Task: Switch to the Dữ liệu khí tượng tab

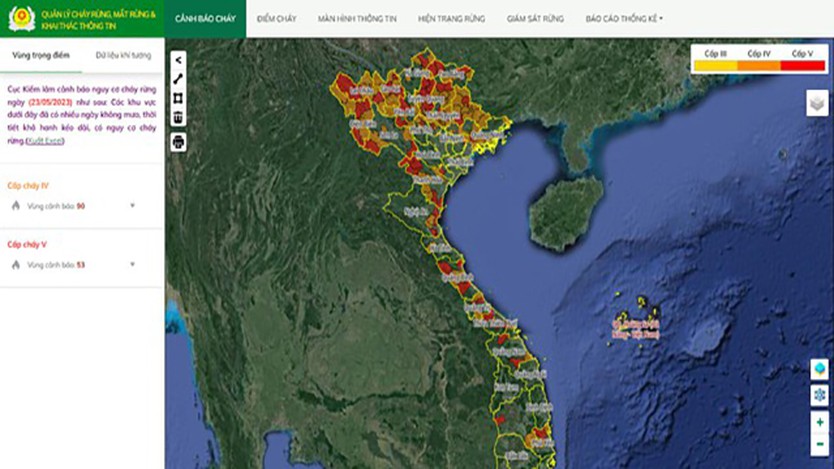Action: pyautogui.click(x=123, y=55)
